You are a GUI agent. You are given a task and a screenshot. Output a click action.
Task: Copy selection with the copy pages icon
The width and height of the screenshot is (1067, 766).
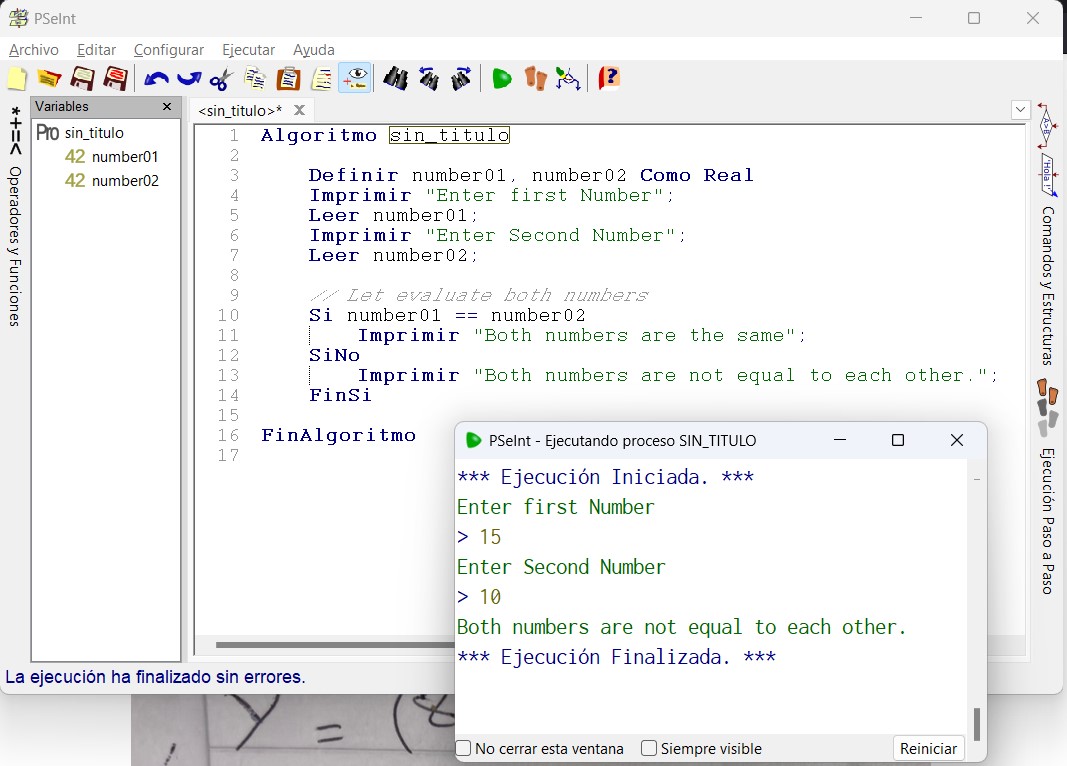point(255,79)
